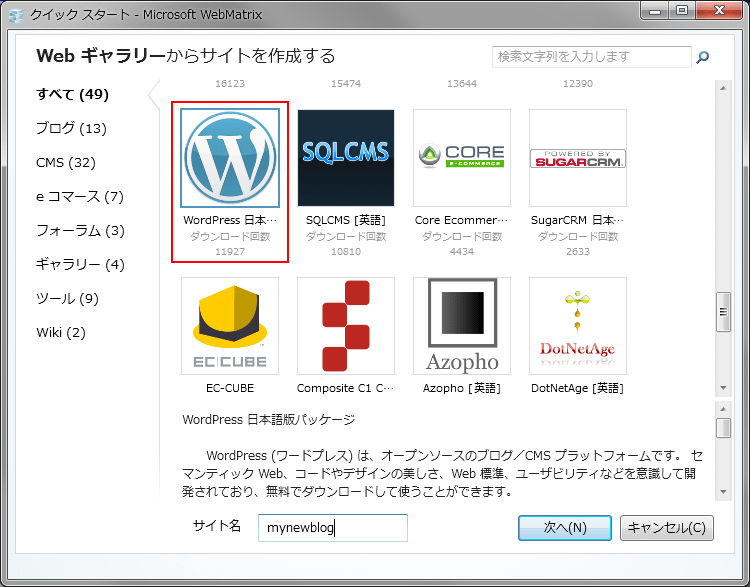Select the Azopho app tile
Screen dimensions: 750x587
tap(462, 326)
